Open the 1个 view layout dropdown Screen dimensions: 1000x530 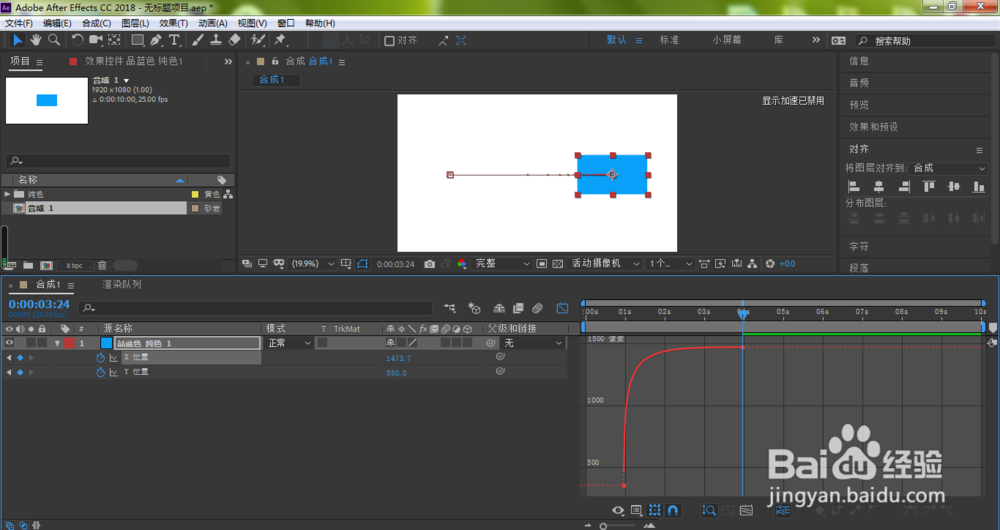pyautogui.click(x=670, y=264)
